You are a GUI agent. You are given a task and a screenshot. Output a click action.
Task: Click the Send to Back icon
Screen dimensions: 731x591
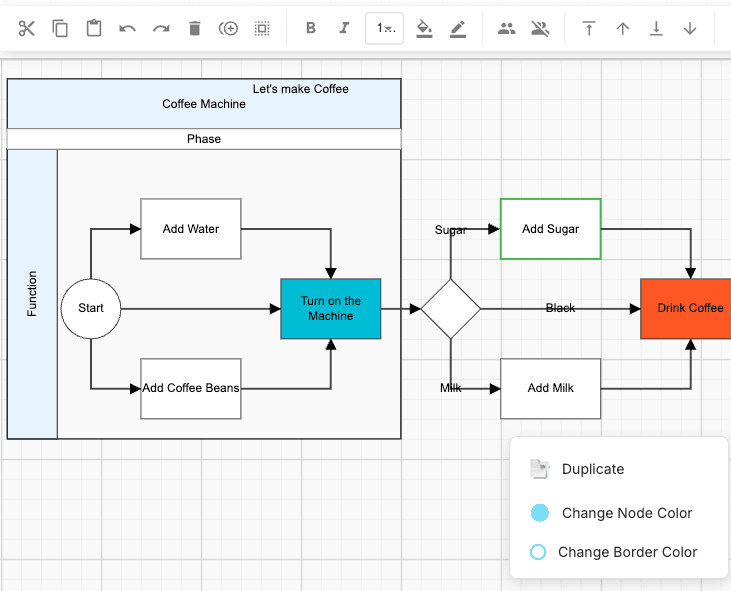(656, 28)
